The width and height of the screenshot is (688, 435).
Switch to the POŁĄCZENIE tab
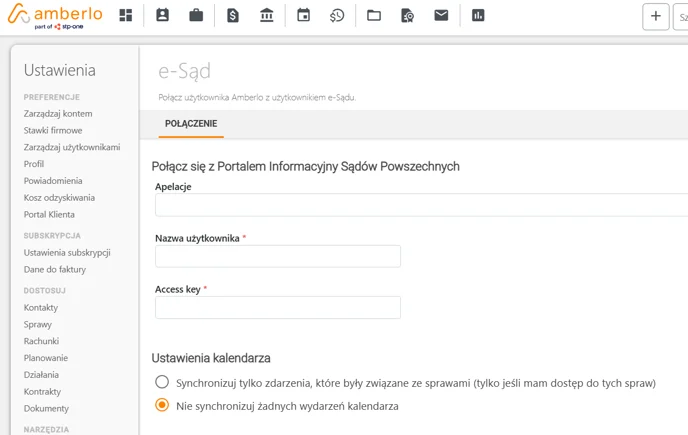tap(191, 124)
